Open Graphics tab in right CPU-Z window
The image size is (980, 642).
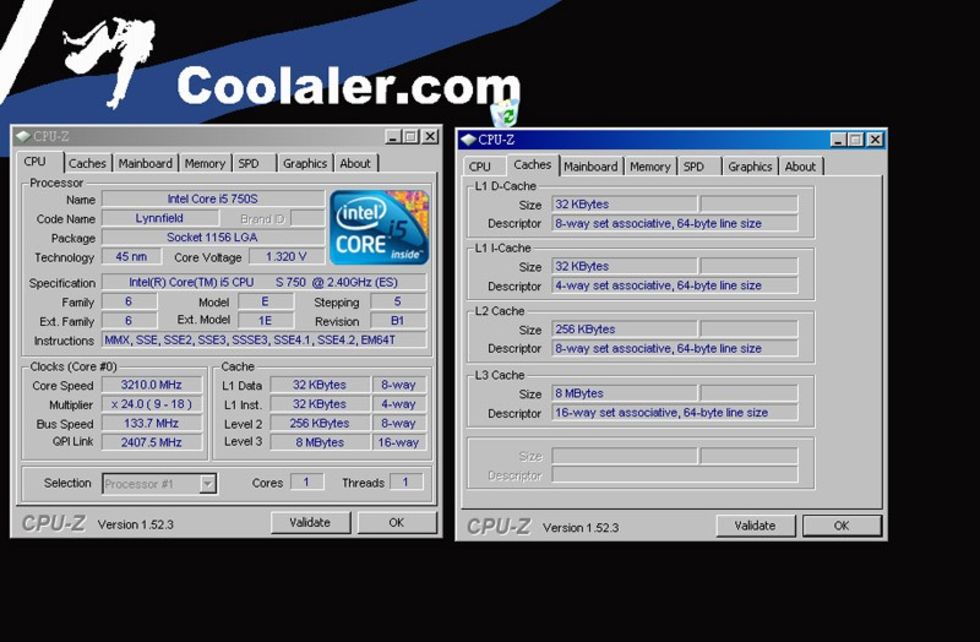750,166
